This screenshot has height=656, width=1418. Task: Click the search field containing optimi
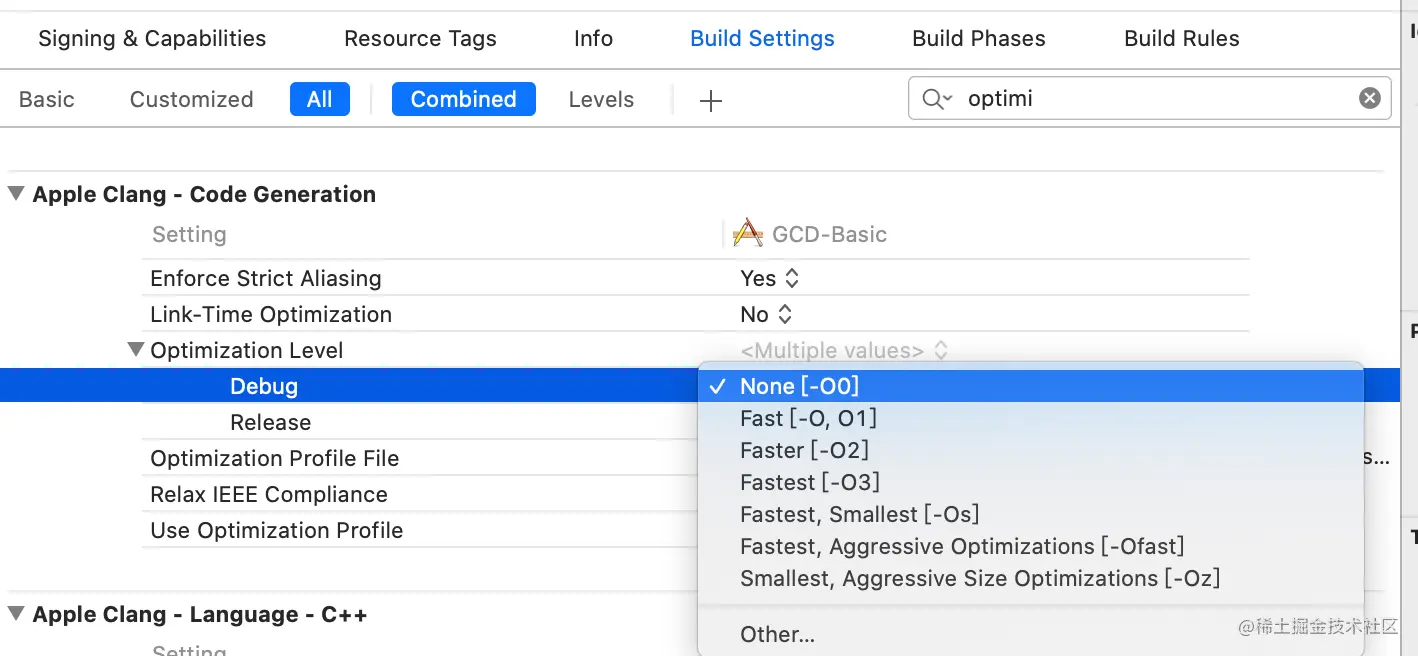pyautogui.click(x=1150, y=99)
